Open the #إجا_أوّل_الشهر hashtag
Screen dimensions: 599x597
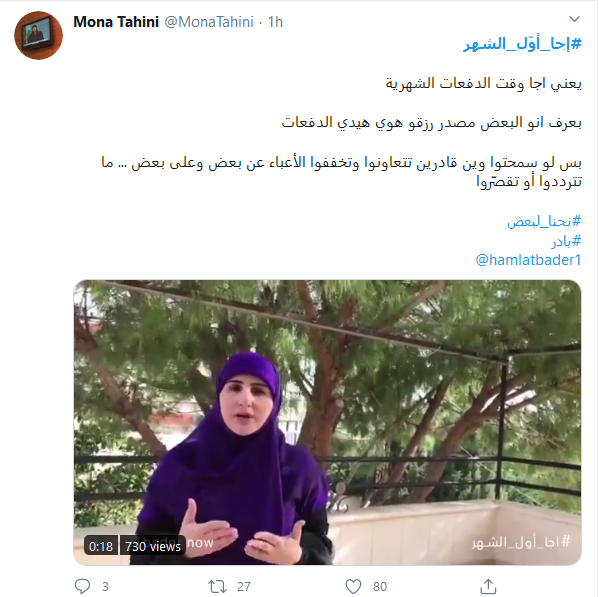tap(522, 44)
